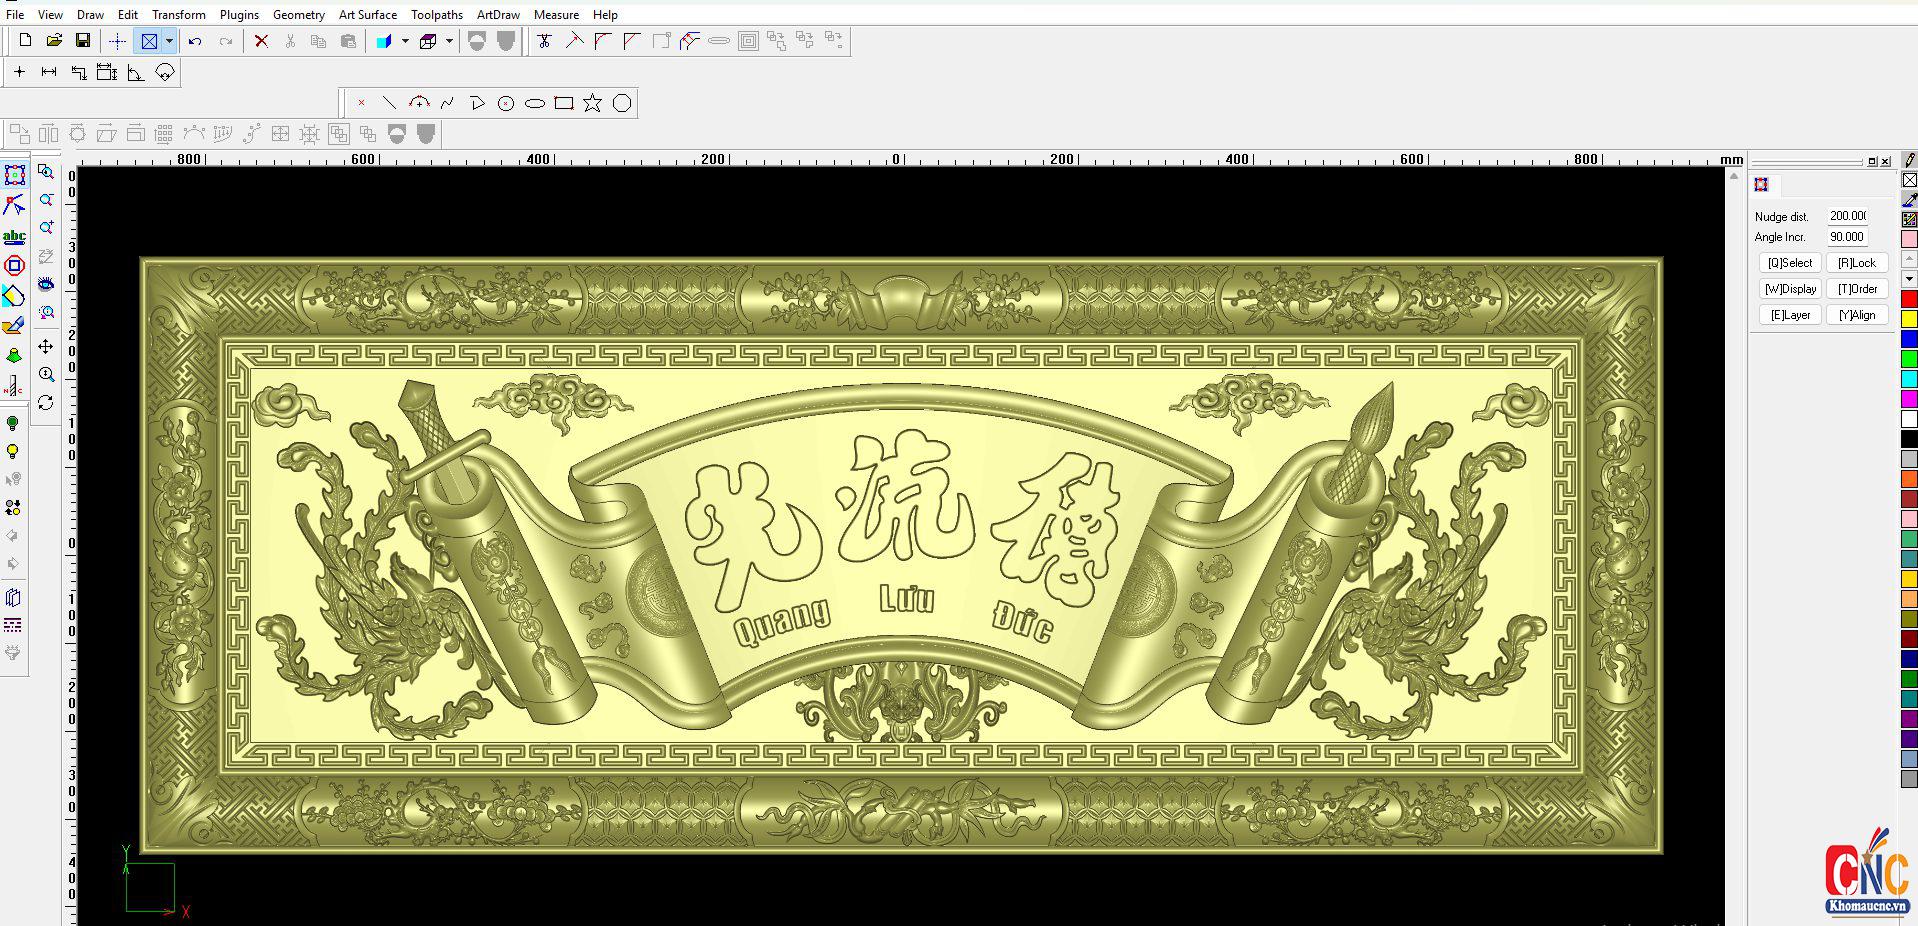The image size is (1918, 926).
Task: Select the star shape drawing tool
Action: tap(593, 103)
